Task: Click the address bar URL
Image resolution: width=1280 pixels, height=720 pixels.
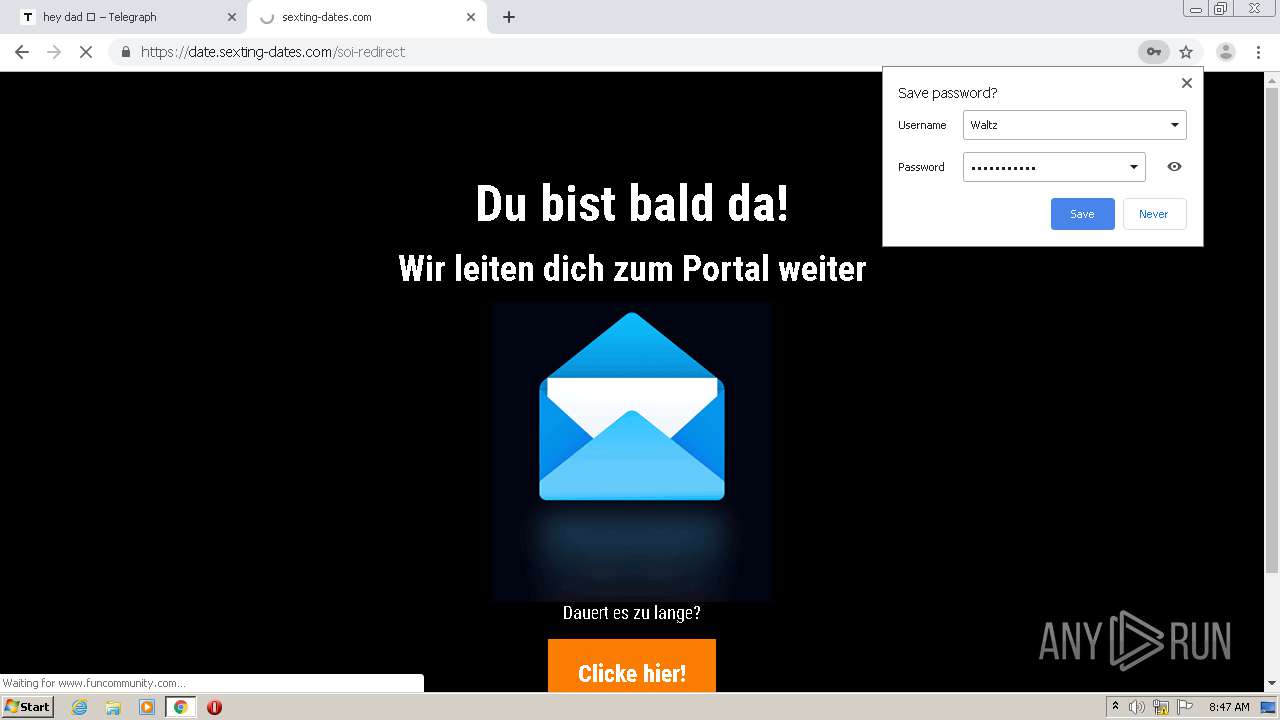Action: pos(272,52)
